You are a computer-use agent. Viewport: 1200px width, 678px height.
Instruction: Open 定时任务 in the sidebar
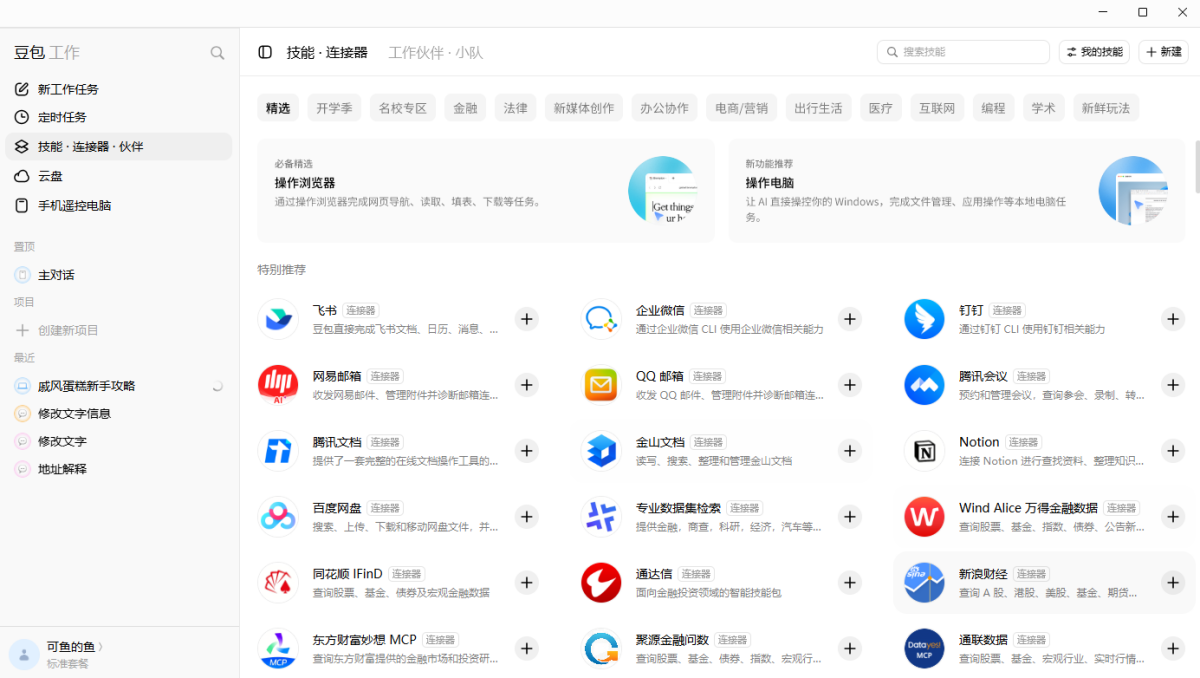(x=119, y=117)
